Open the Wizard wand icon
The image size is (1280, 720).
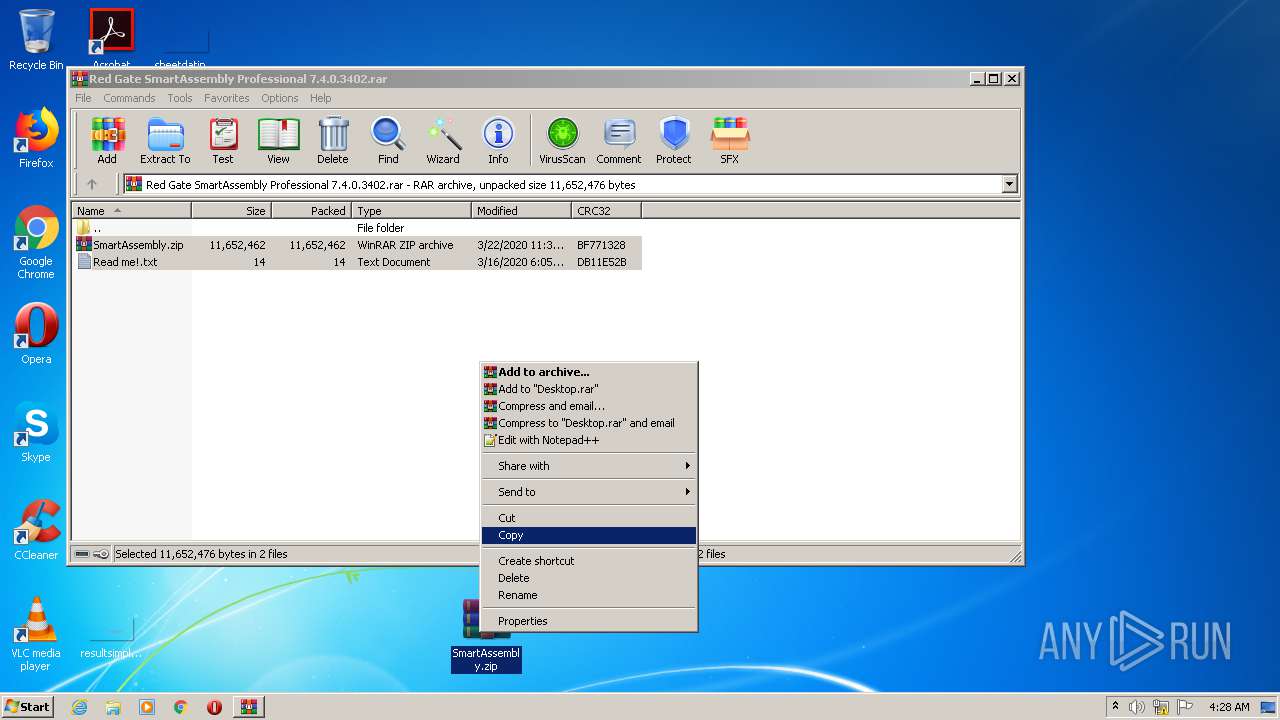[443, 141]
